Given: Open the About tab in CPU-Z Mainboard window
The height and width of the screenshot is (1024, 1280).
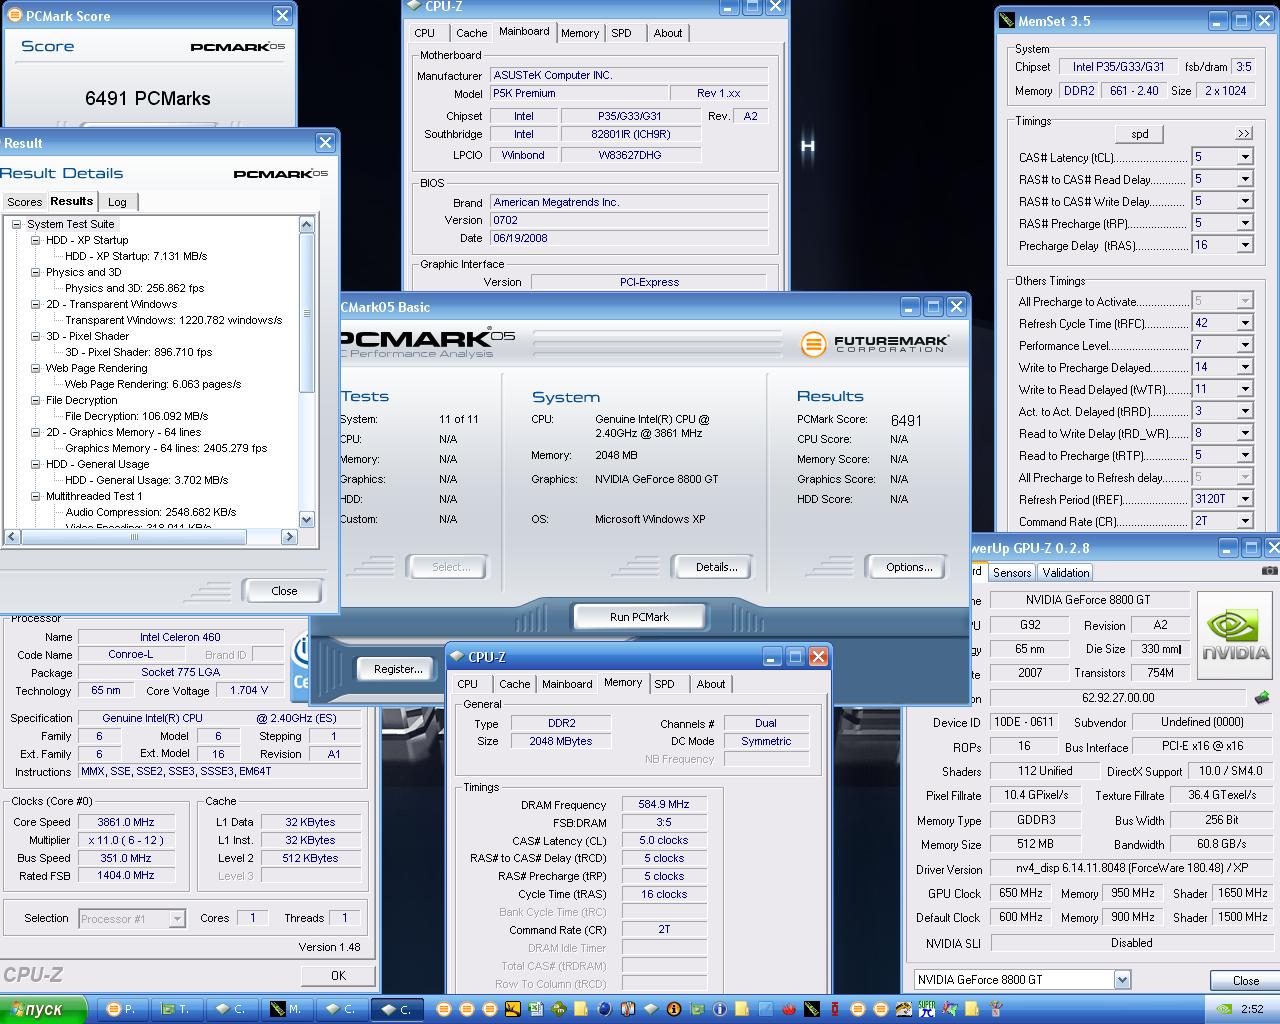Looking at the screenshot, I should point(668,33).
